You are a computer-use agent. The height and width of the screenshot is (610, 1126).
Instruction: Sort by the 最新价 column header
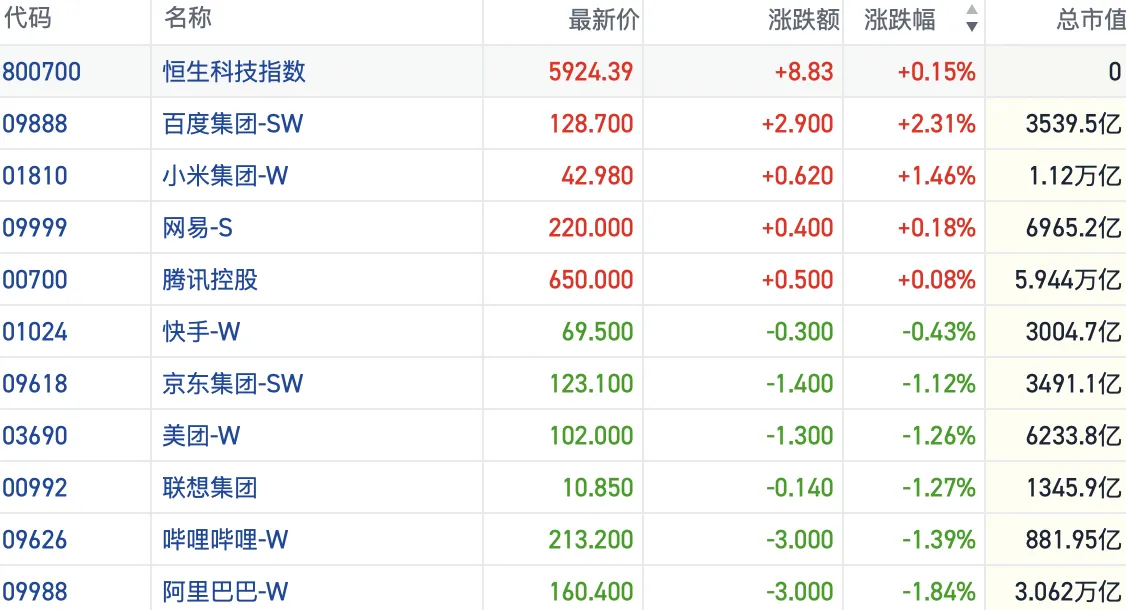point(603,20)
